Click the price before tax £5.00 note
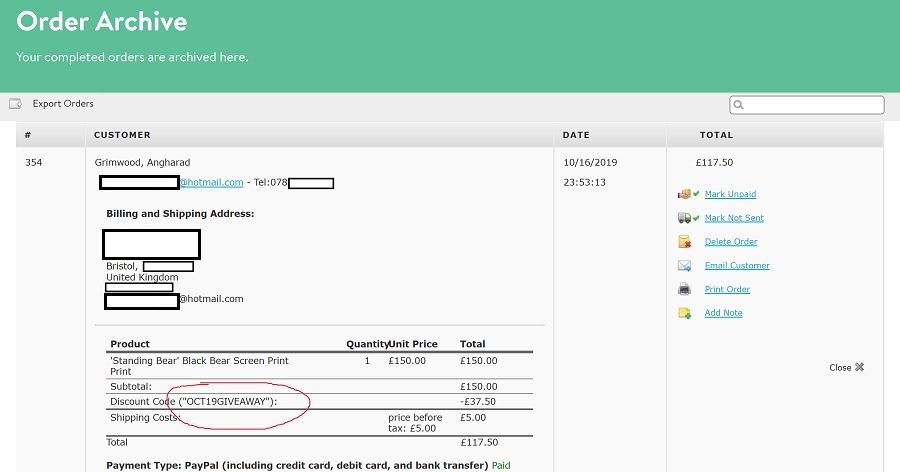The width and height of the screenshot is (900, 472). 415,423
